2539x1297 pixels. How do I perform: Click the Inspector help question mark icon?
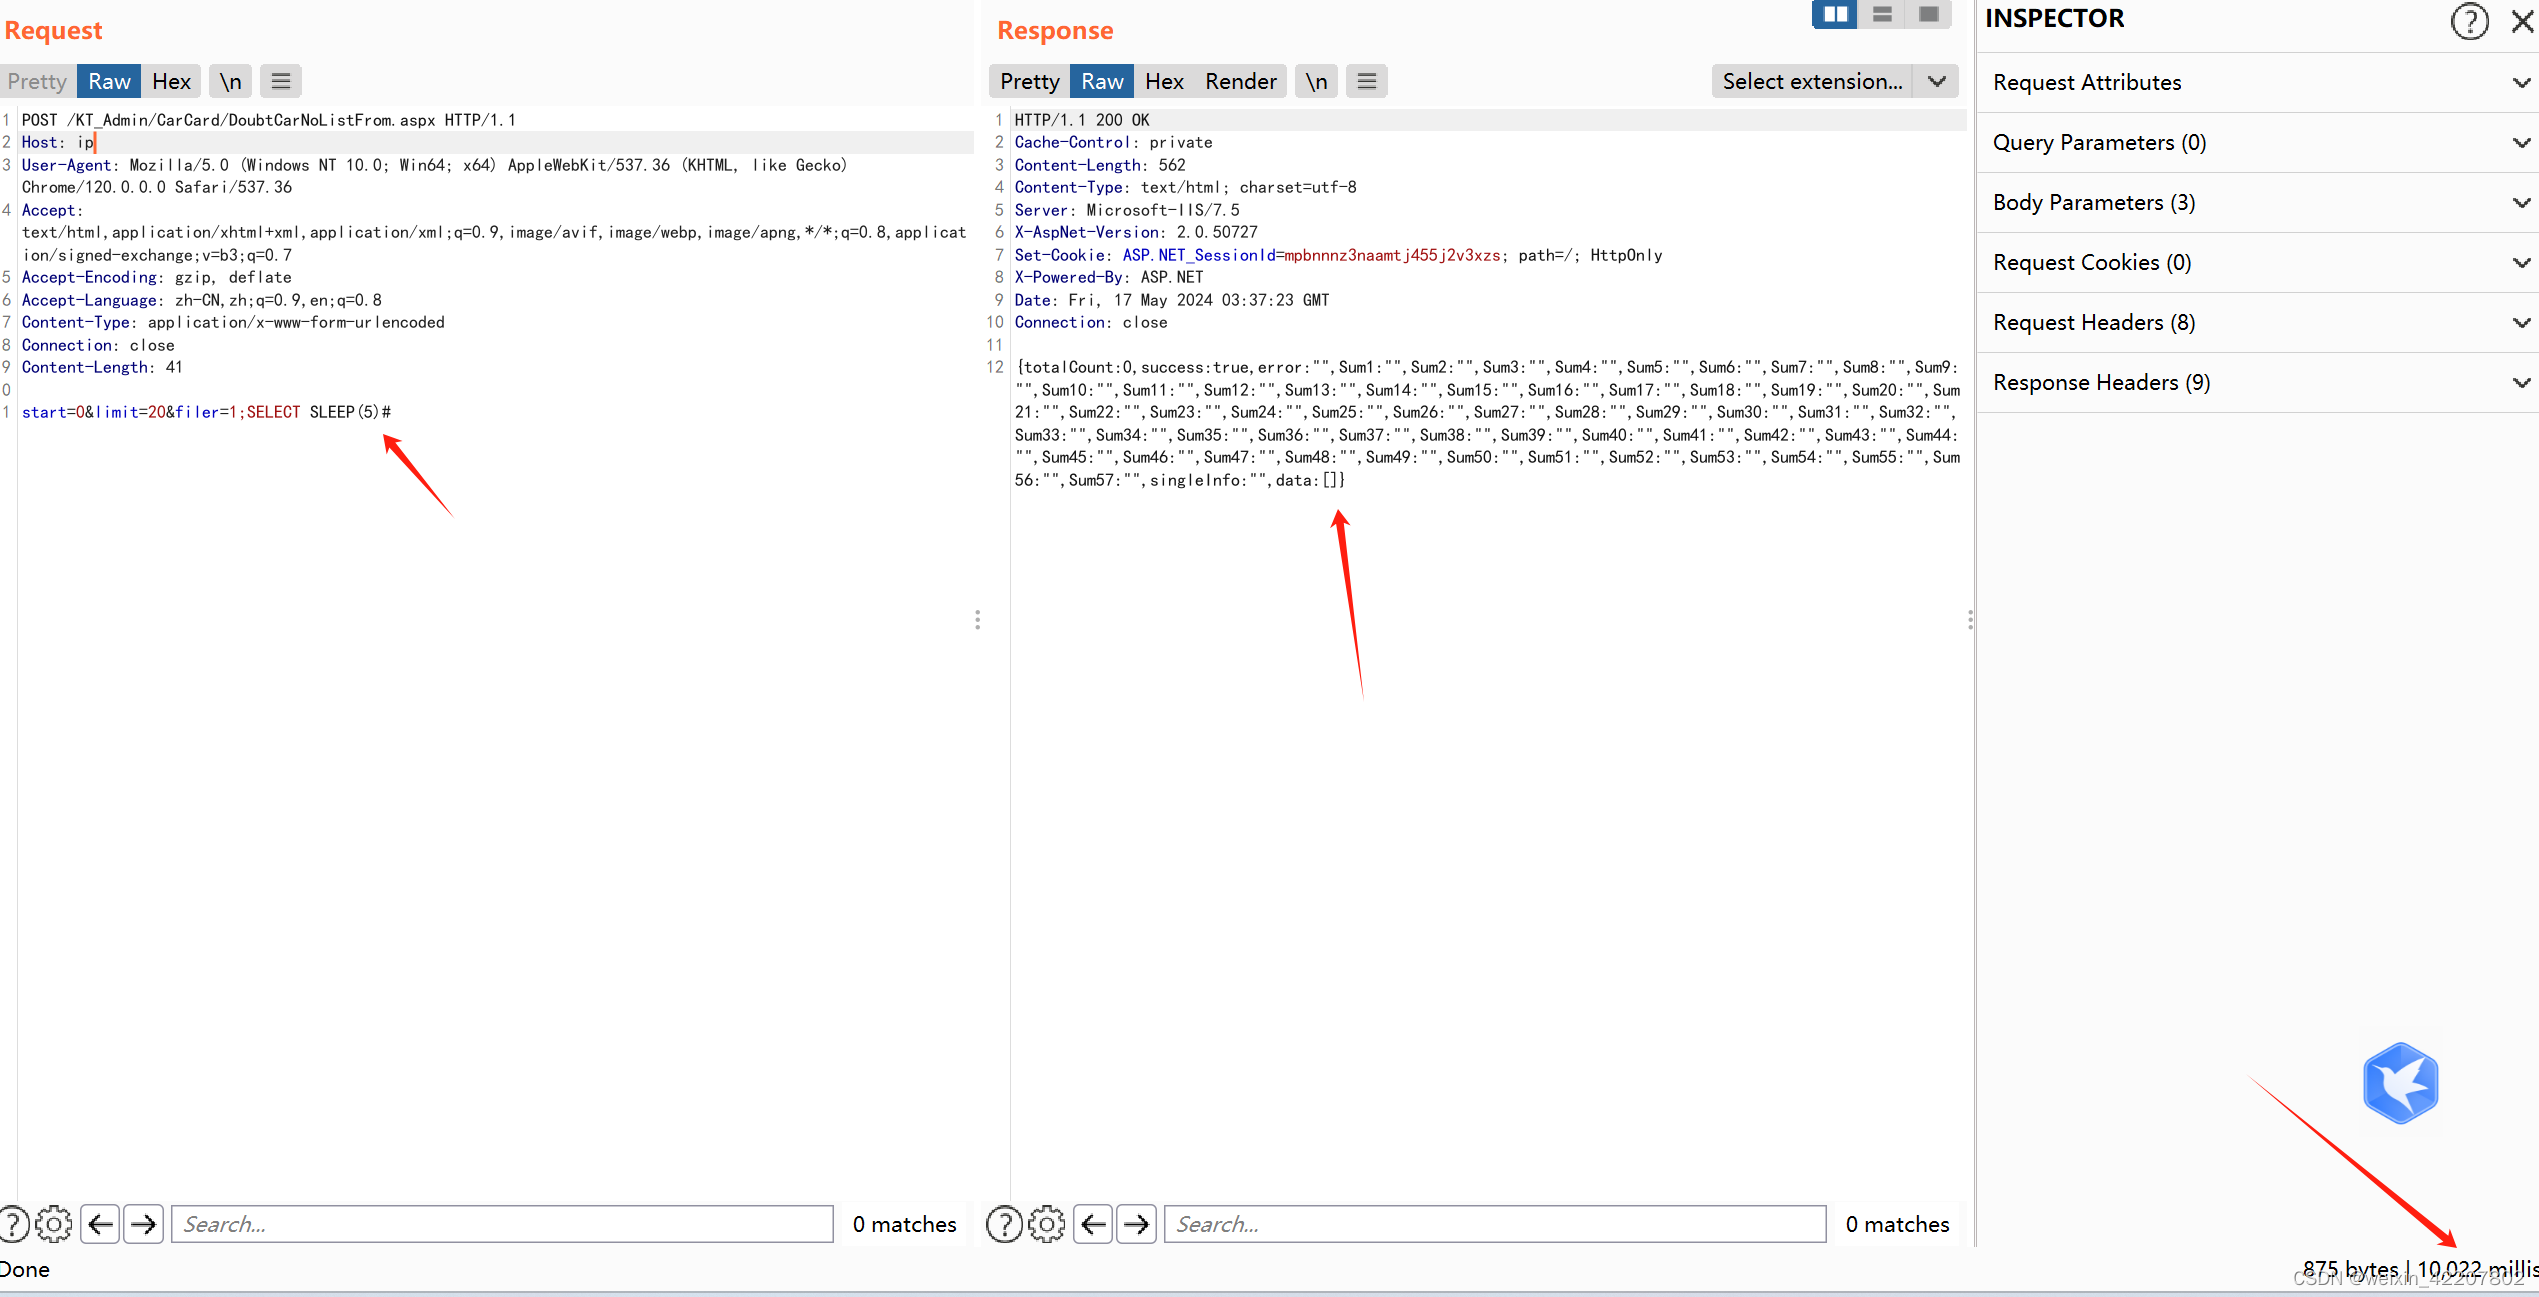pyautogui.click(x=2468, y=20)
